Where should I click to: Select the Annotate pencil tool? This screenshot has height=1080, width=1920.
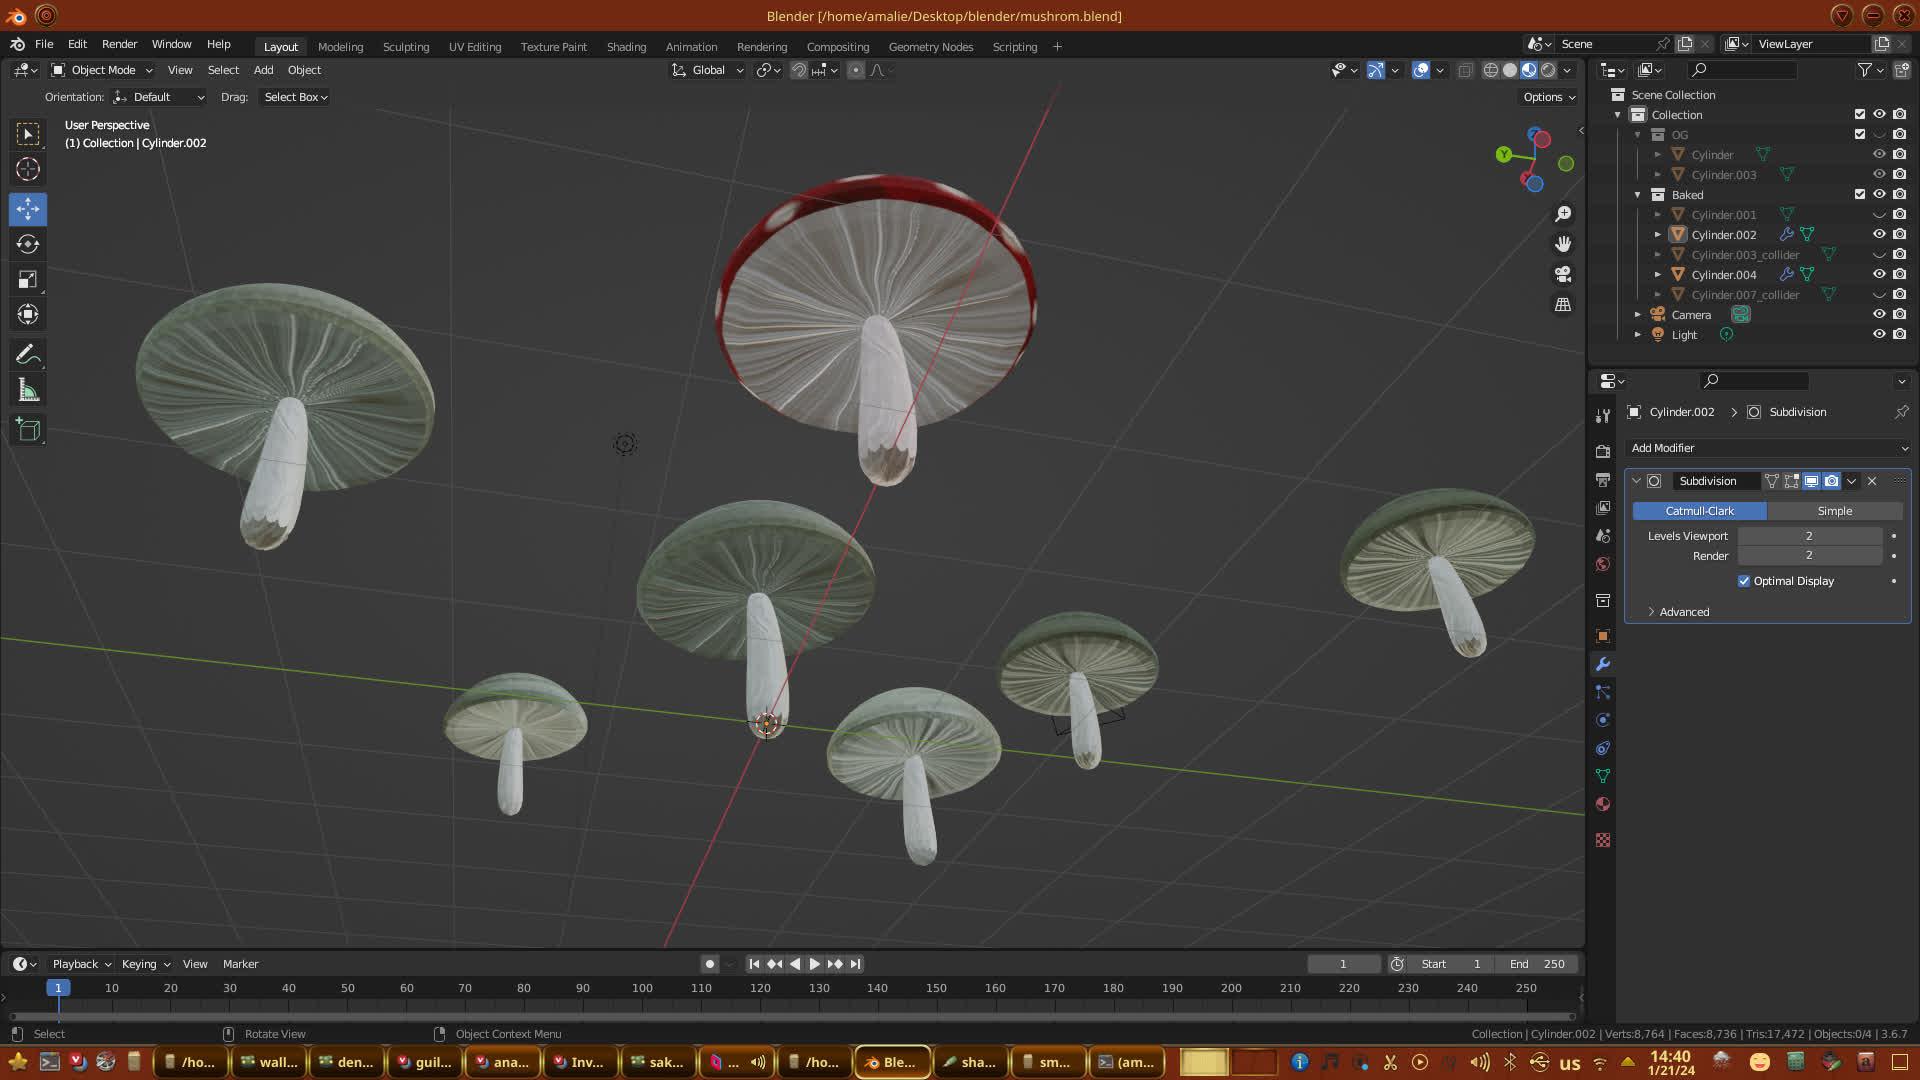click(x=28, y=355)
